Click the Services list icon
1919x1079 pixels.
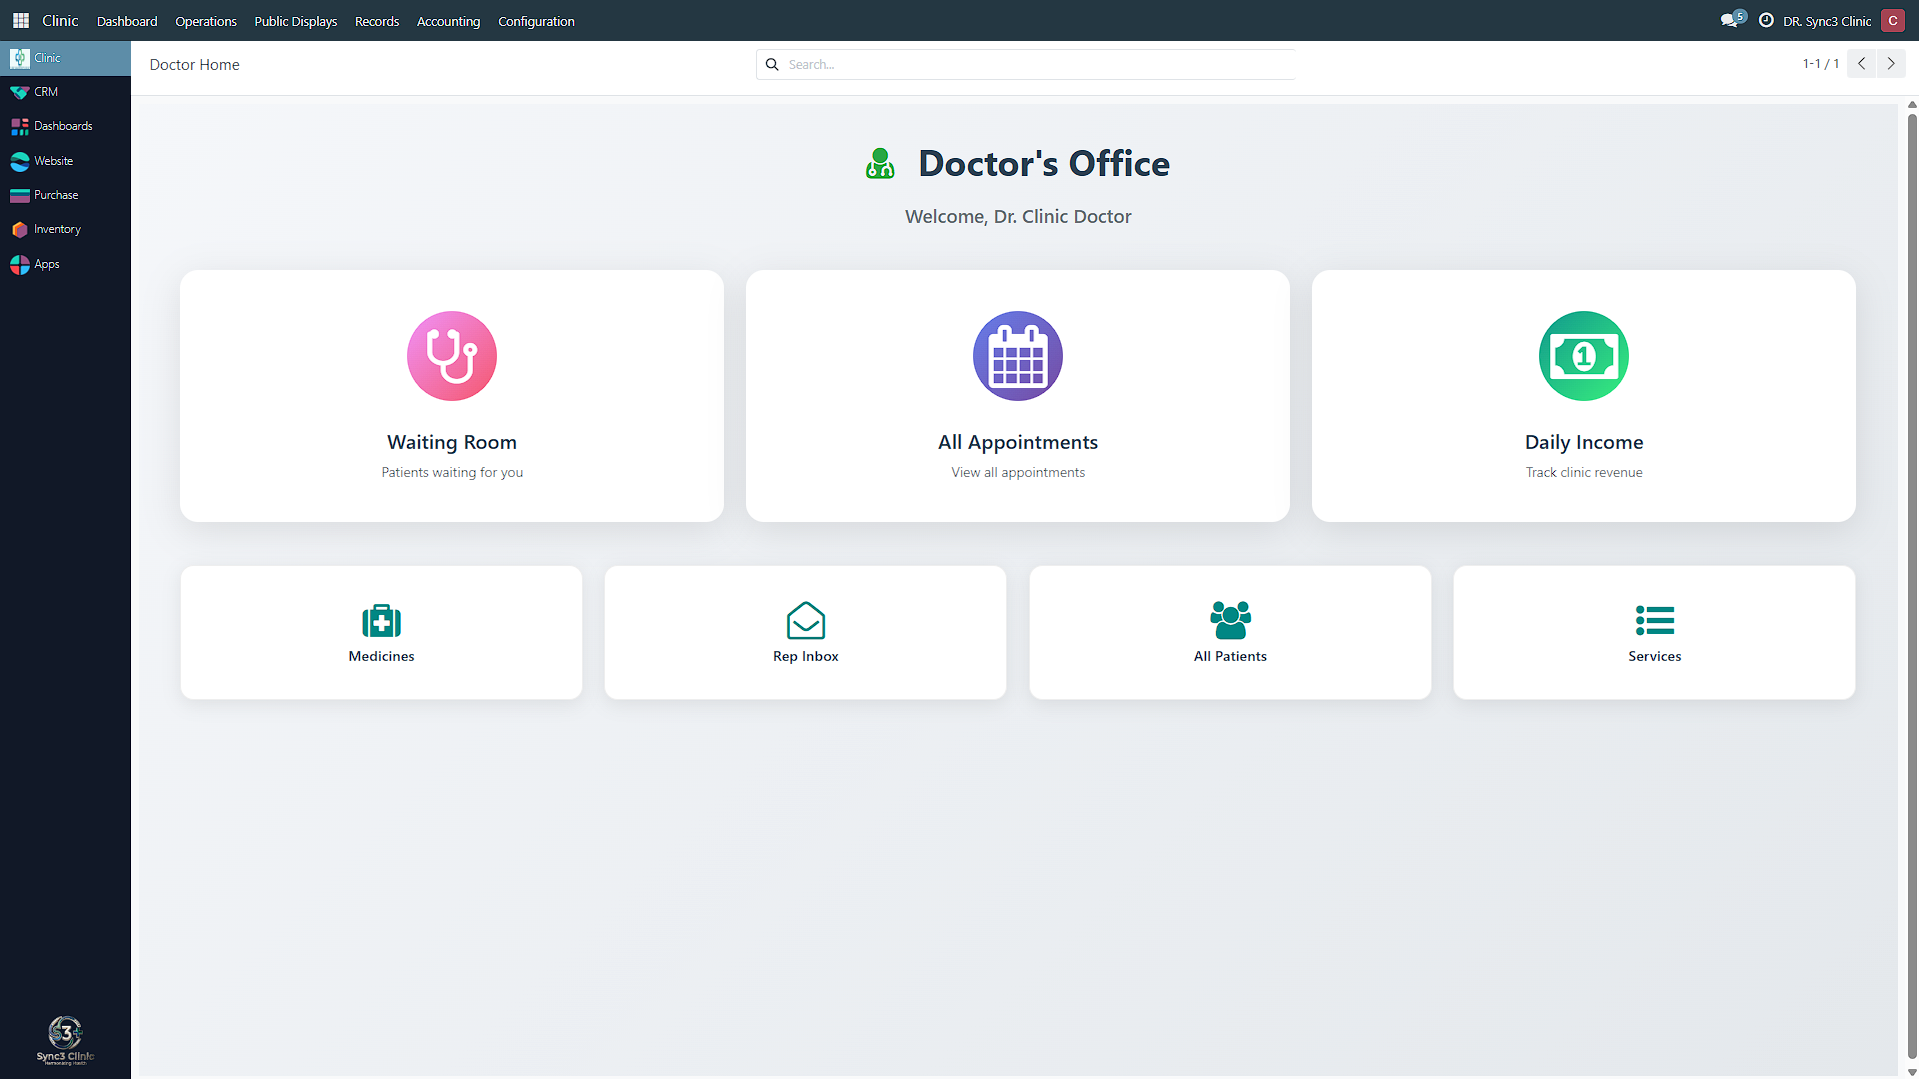(1654, 621)
